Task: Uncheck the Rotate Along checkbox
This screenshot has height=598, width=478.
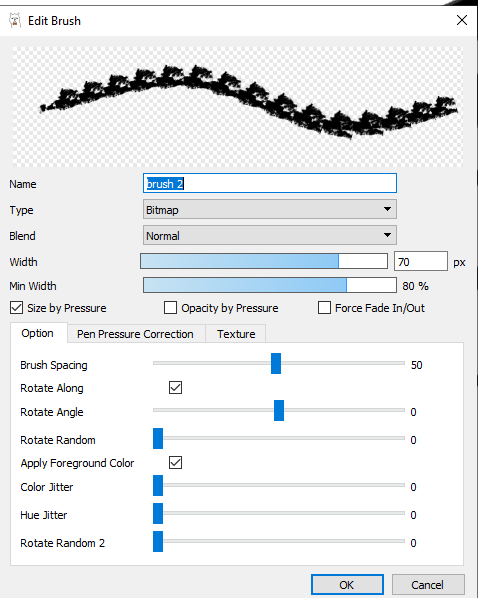Action: tap(175, 387)
